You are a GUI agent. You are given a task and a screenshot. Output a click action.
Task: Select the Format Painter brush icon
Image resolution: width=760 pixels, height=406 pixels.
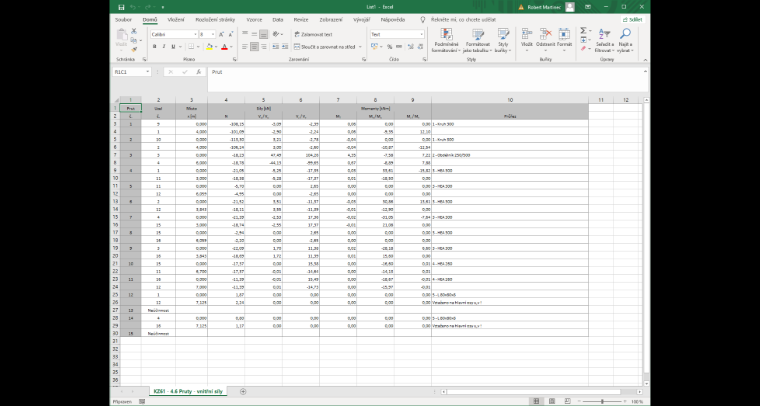coord(134,49)
